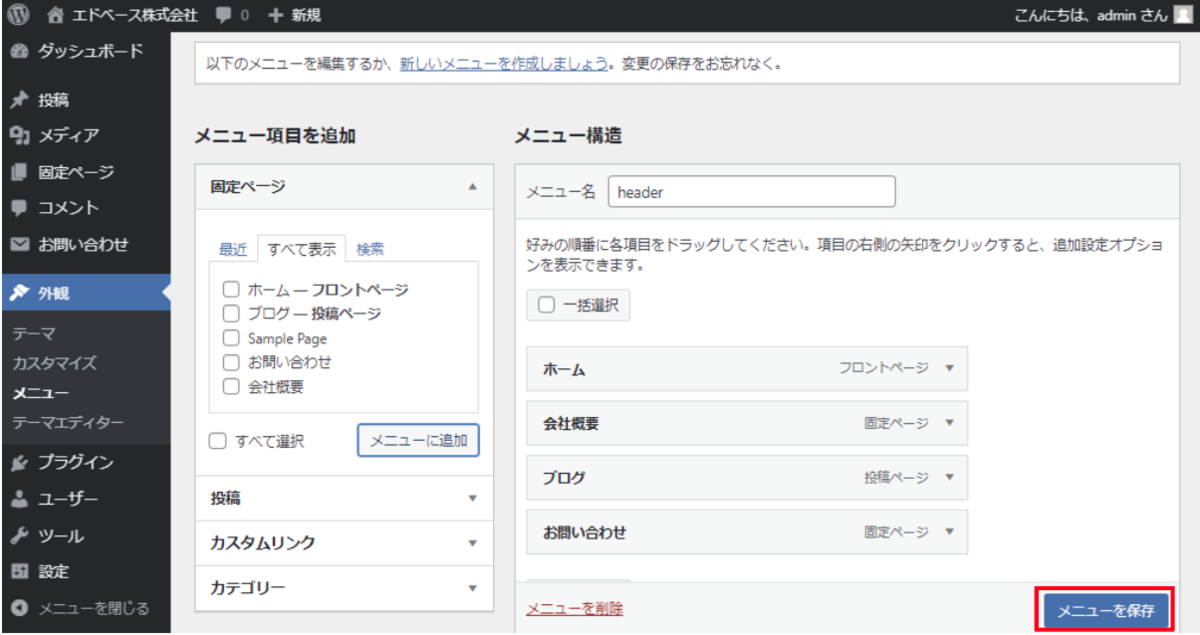
Task: Collapse the 固定ページ panel arrow
Action: click(x=473, y=187)
